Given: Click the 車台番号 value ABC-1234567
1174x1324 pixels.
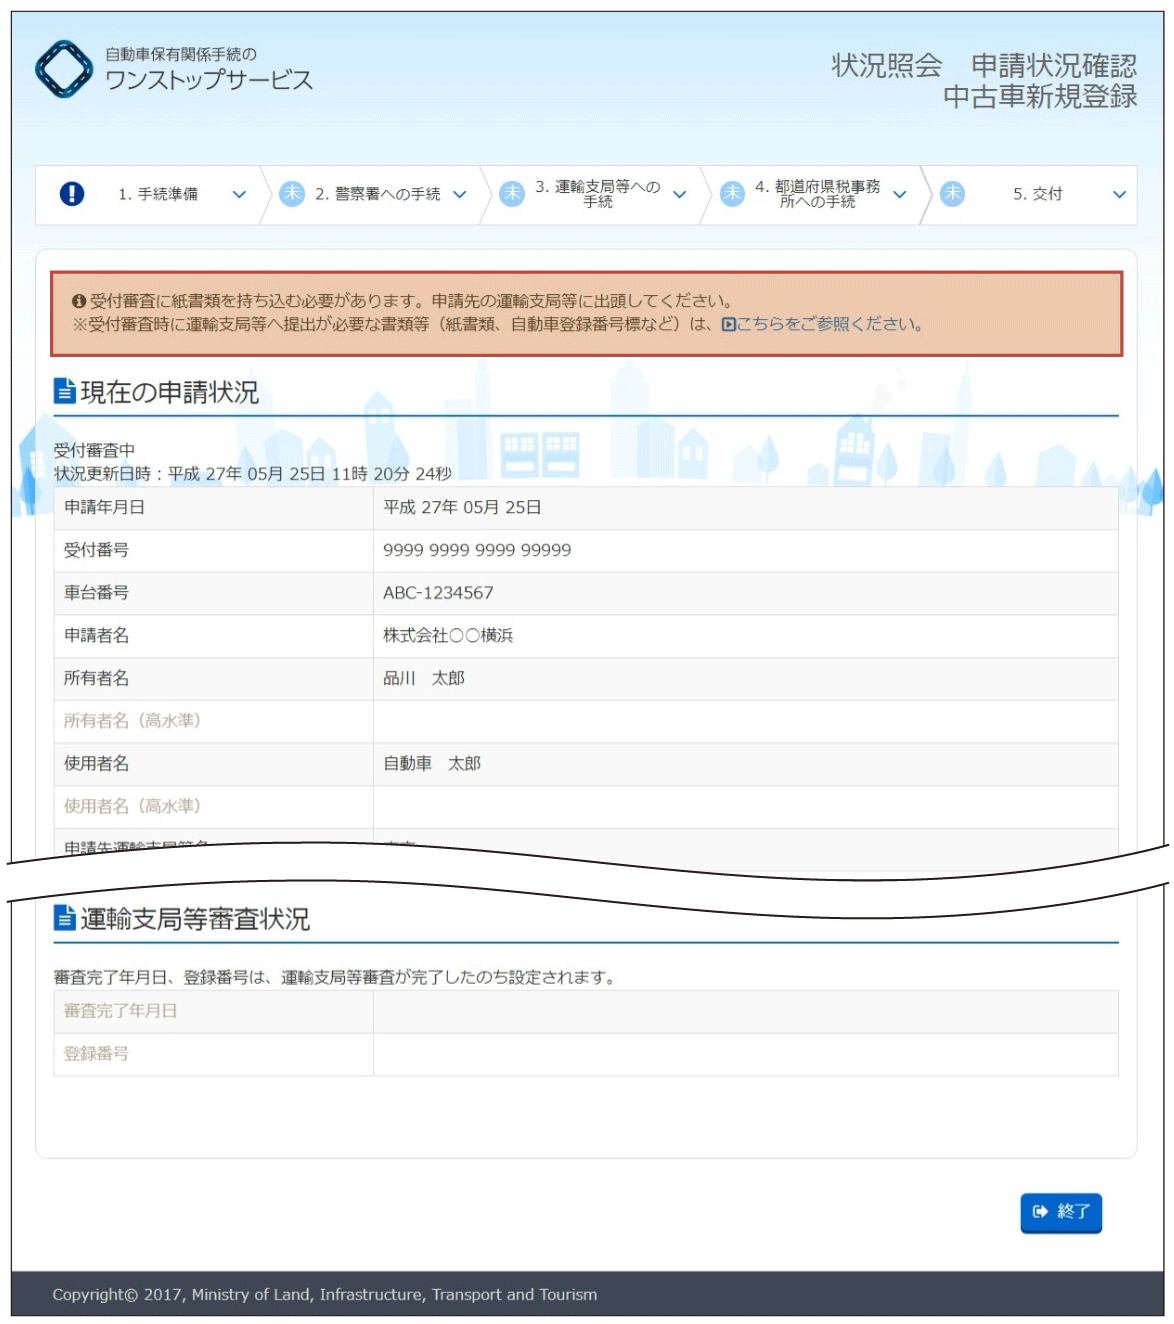Looking at the screenshot, I should [x=438, y=593].
